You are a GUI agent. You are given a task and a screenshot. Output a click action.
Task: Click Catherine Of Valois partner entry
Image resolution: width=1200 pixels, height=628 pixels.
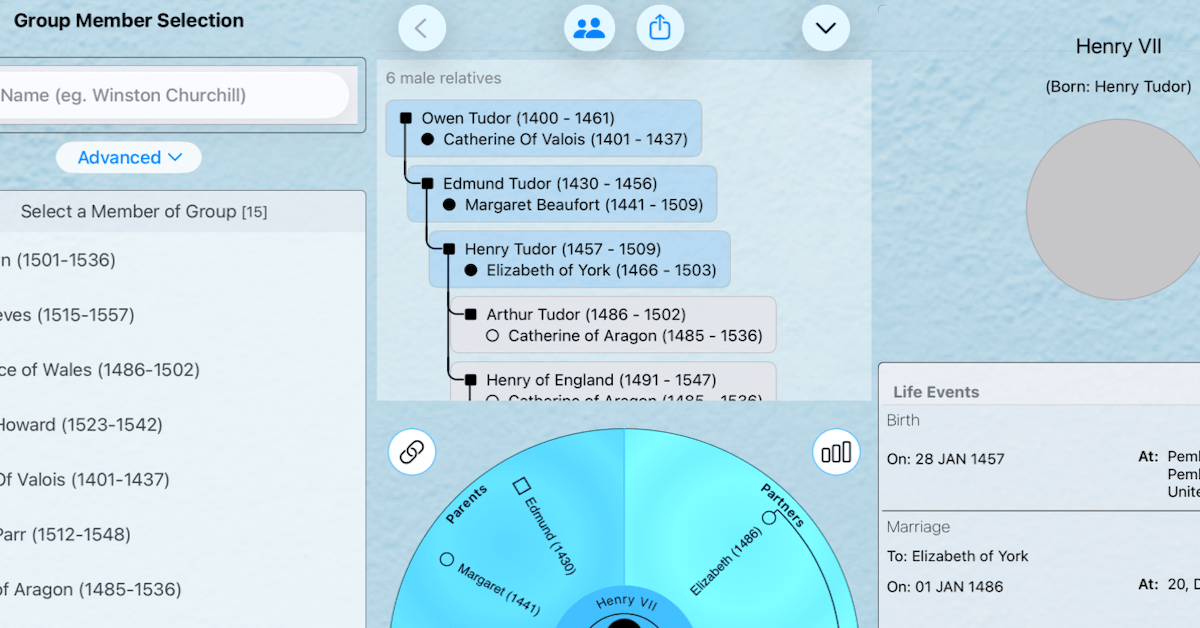565,140
